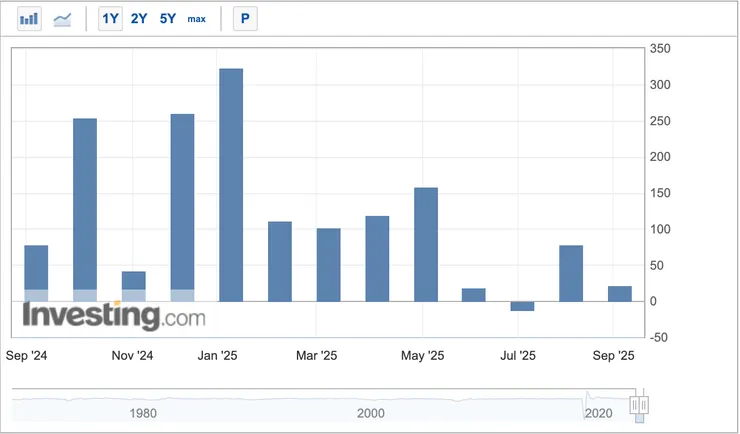The height and width of the screenshot is (434, 740).
Task: Click the 'Jul '25' axis label
Action: [518, 356]
